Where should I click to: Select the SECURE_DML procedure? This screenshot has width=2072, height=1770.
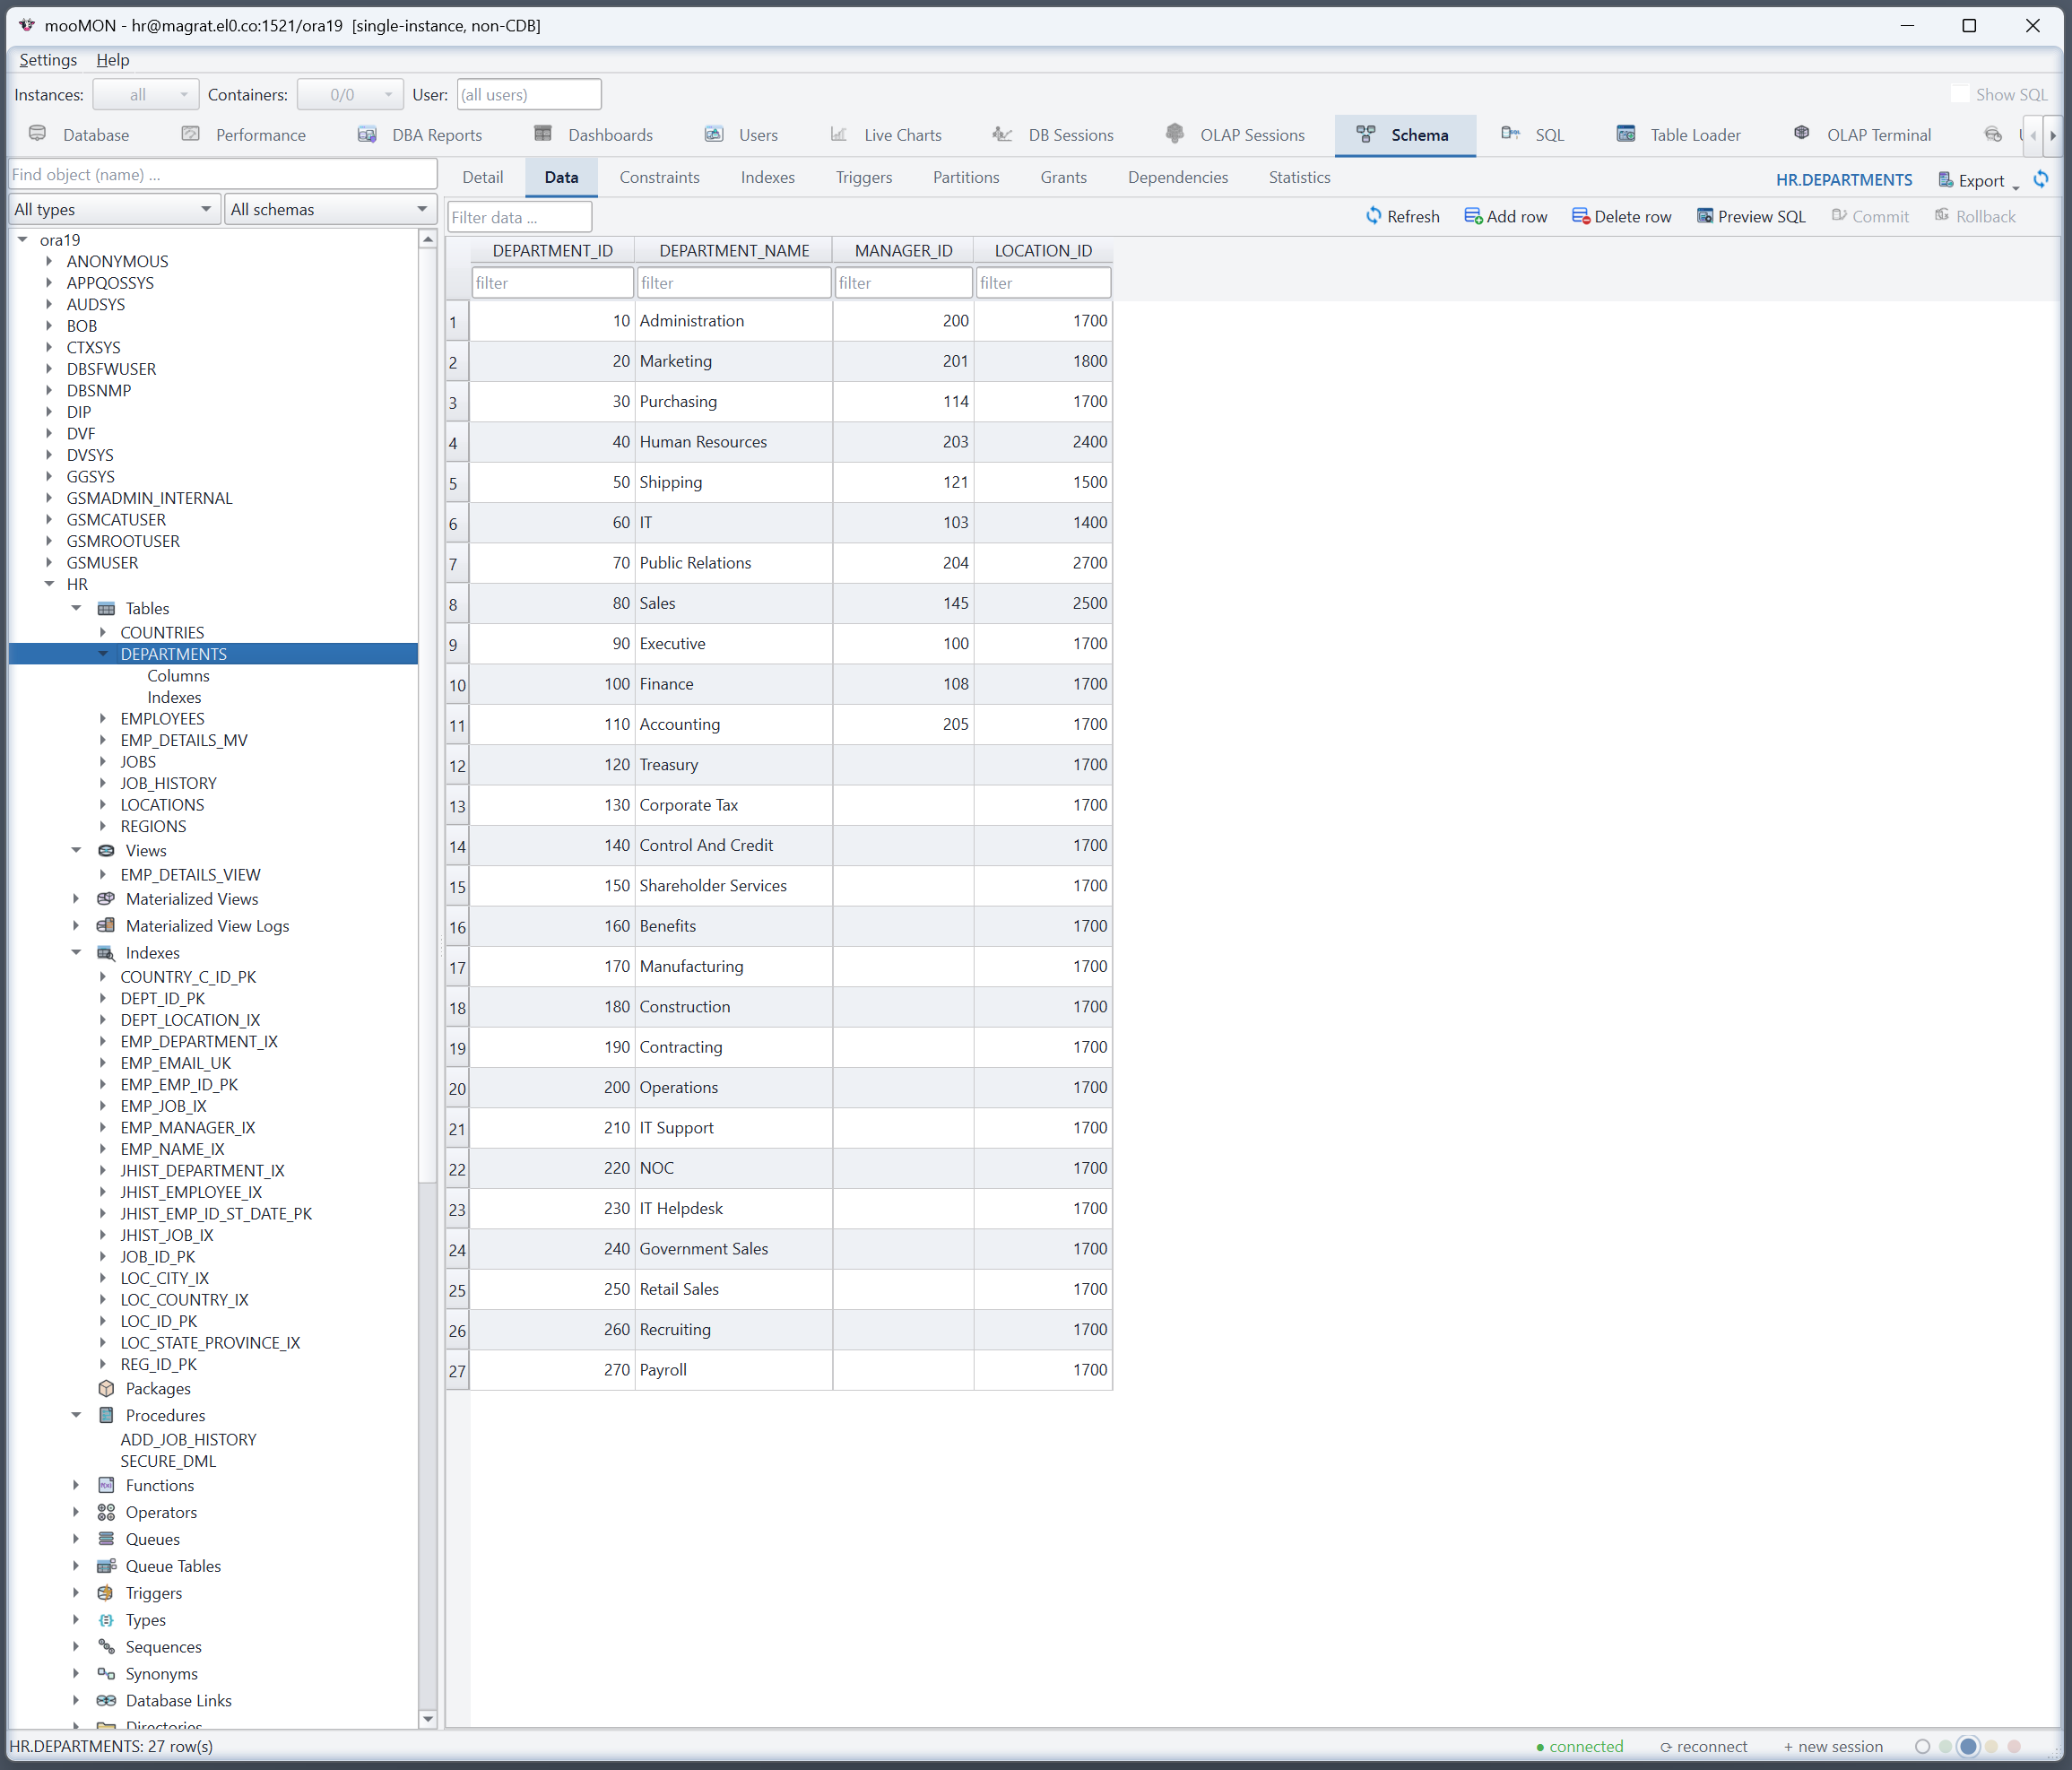(x=168, y=1461)
